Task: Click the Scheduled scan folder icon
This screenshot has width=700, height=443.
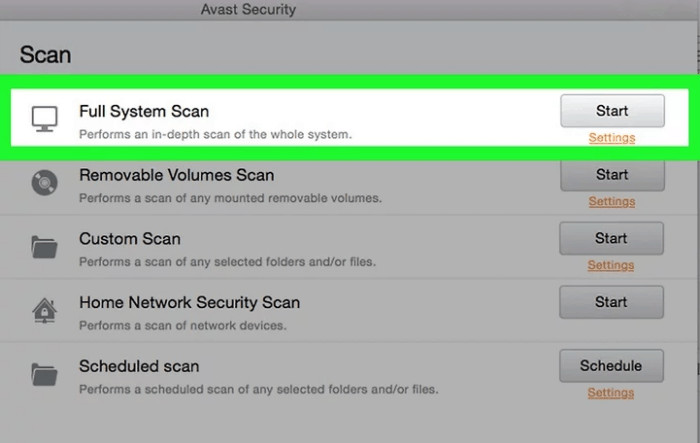Action: (x=44, y=374)
